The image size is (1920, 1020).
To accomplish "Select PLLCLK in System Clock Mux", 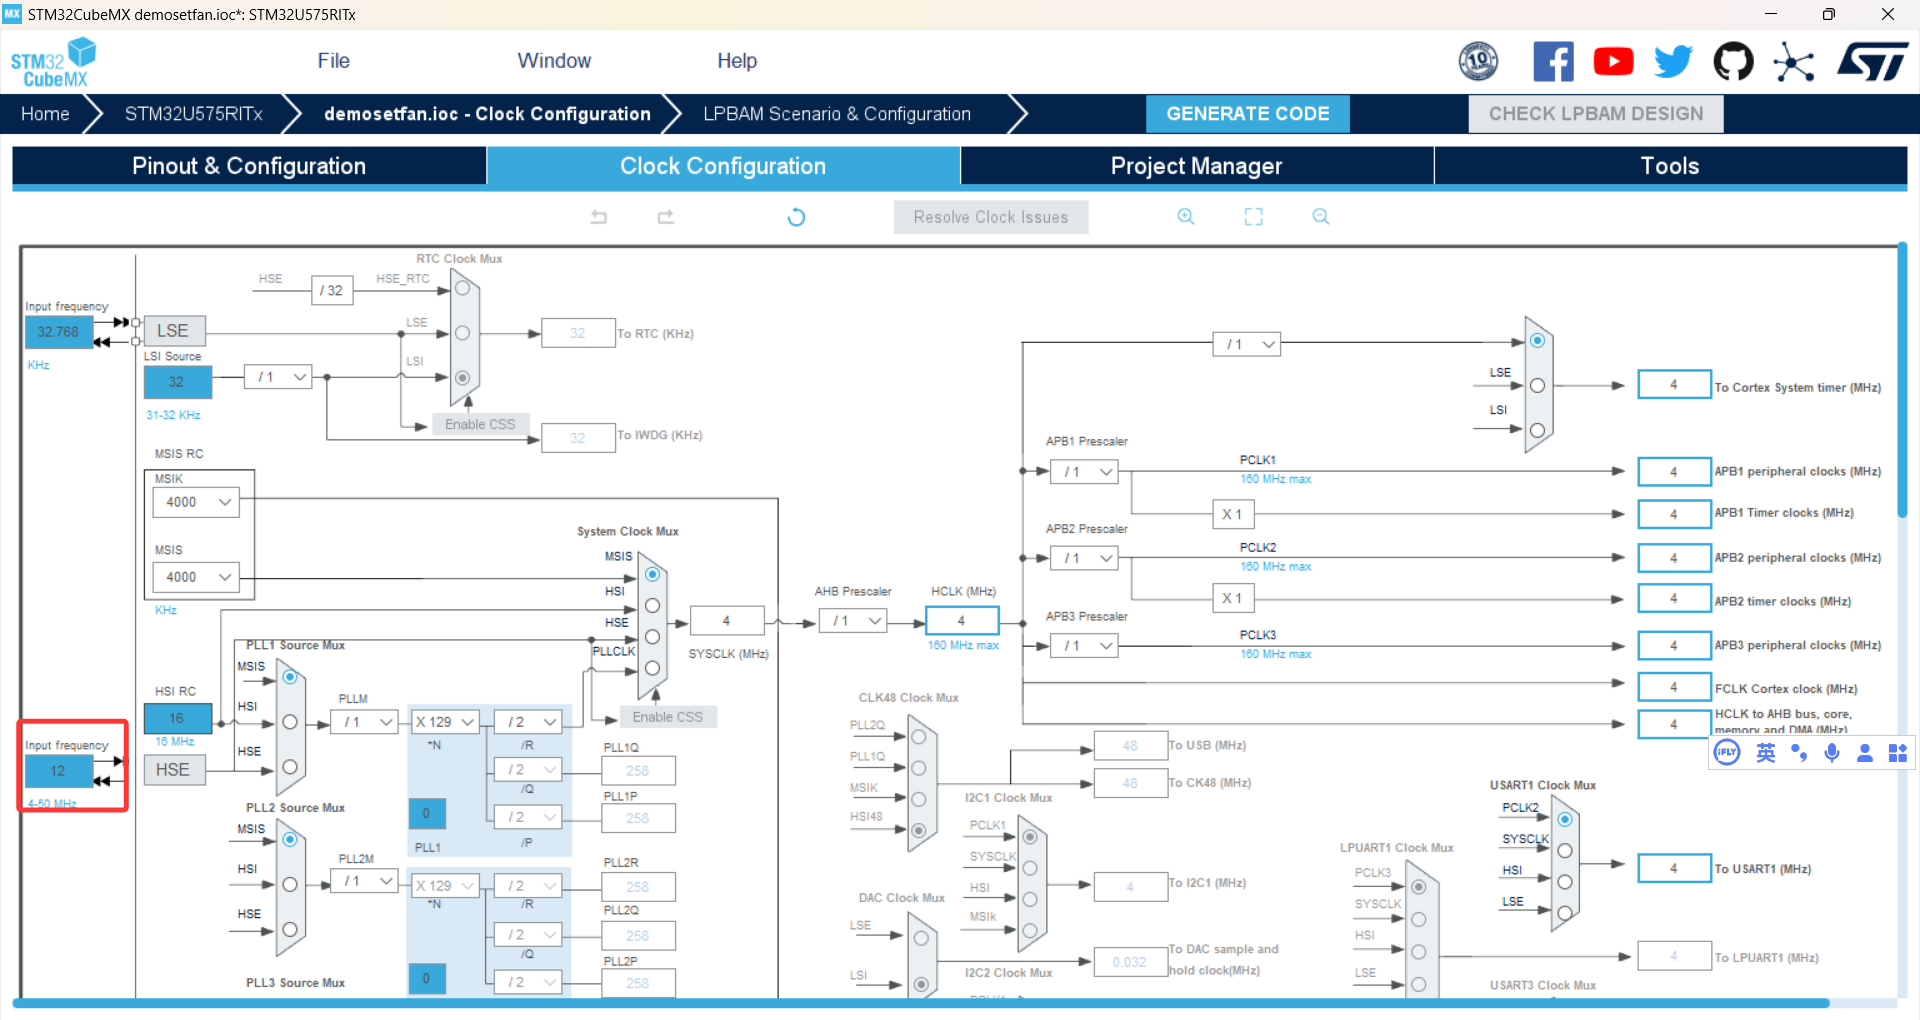I will 652,668.
